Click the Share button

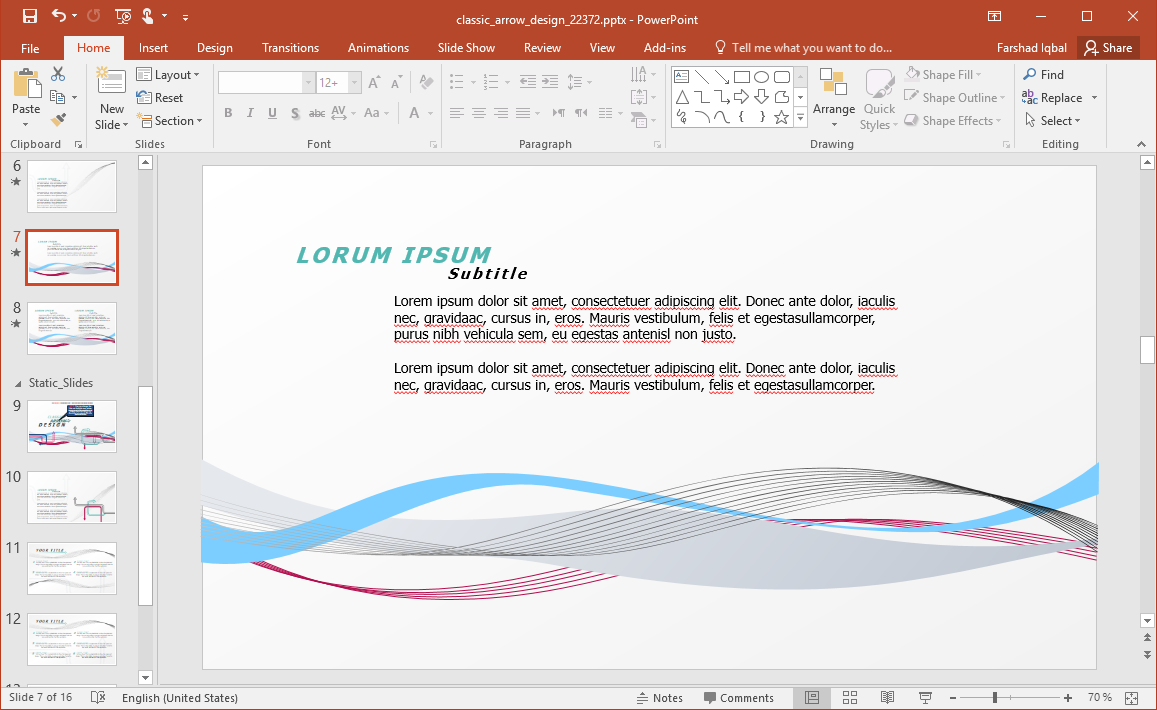pos(1108,48)
